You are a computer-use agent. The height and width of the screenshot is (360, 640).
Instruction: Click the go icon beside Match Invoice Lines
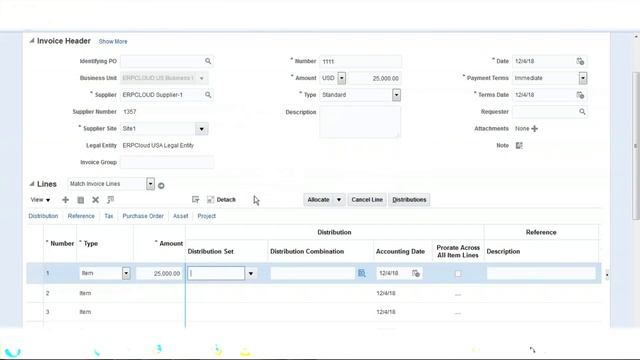tap(161, 186)
